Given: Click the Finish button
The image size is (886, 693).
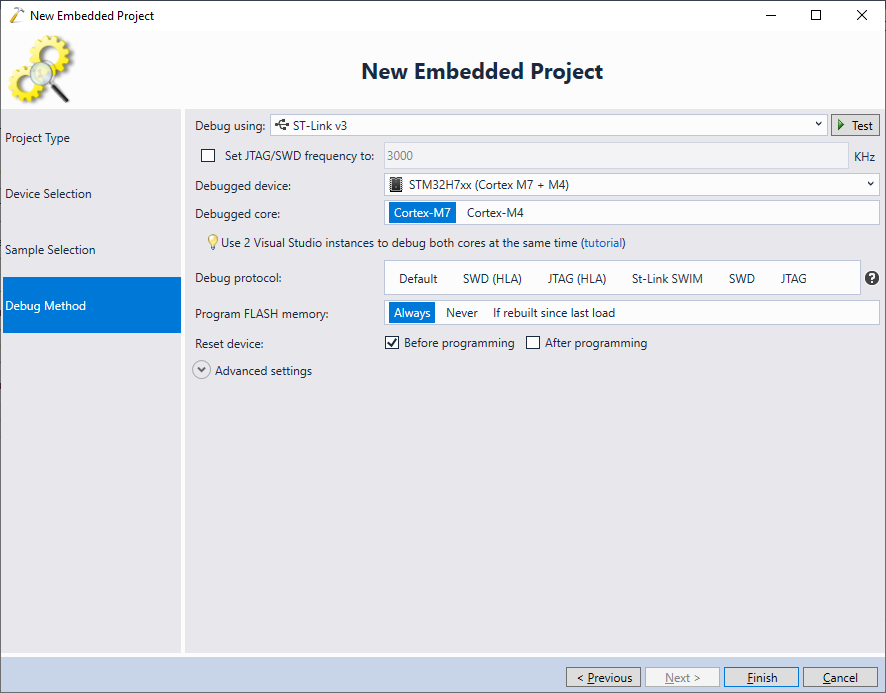Looking at the screenshot, I should (761, 677).
